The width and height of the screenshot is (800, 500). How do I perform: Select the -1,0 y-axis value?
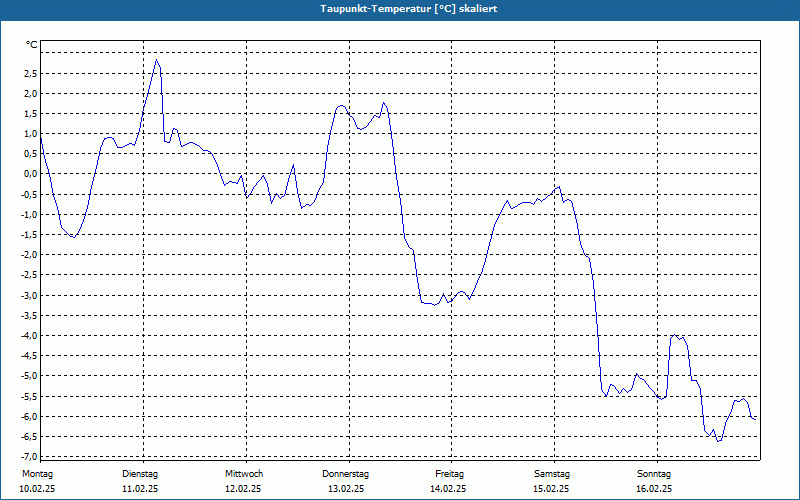click(29, 214)
